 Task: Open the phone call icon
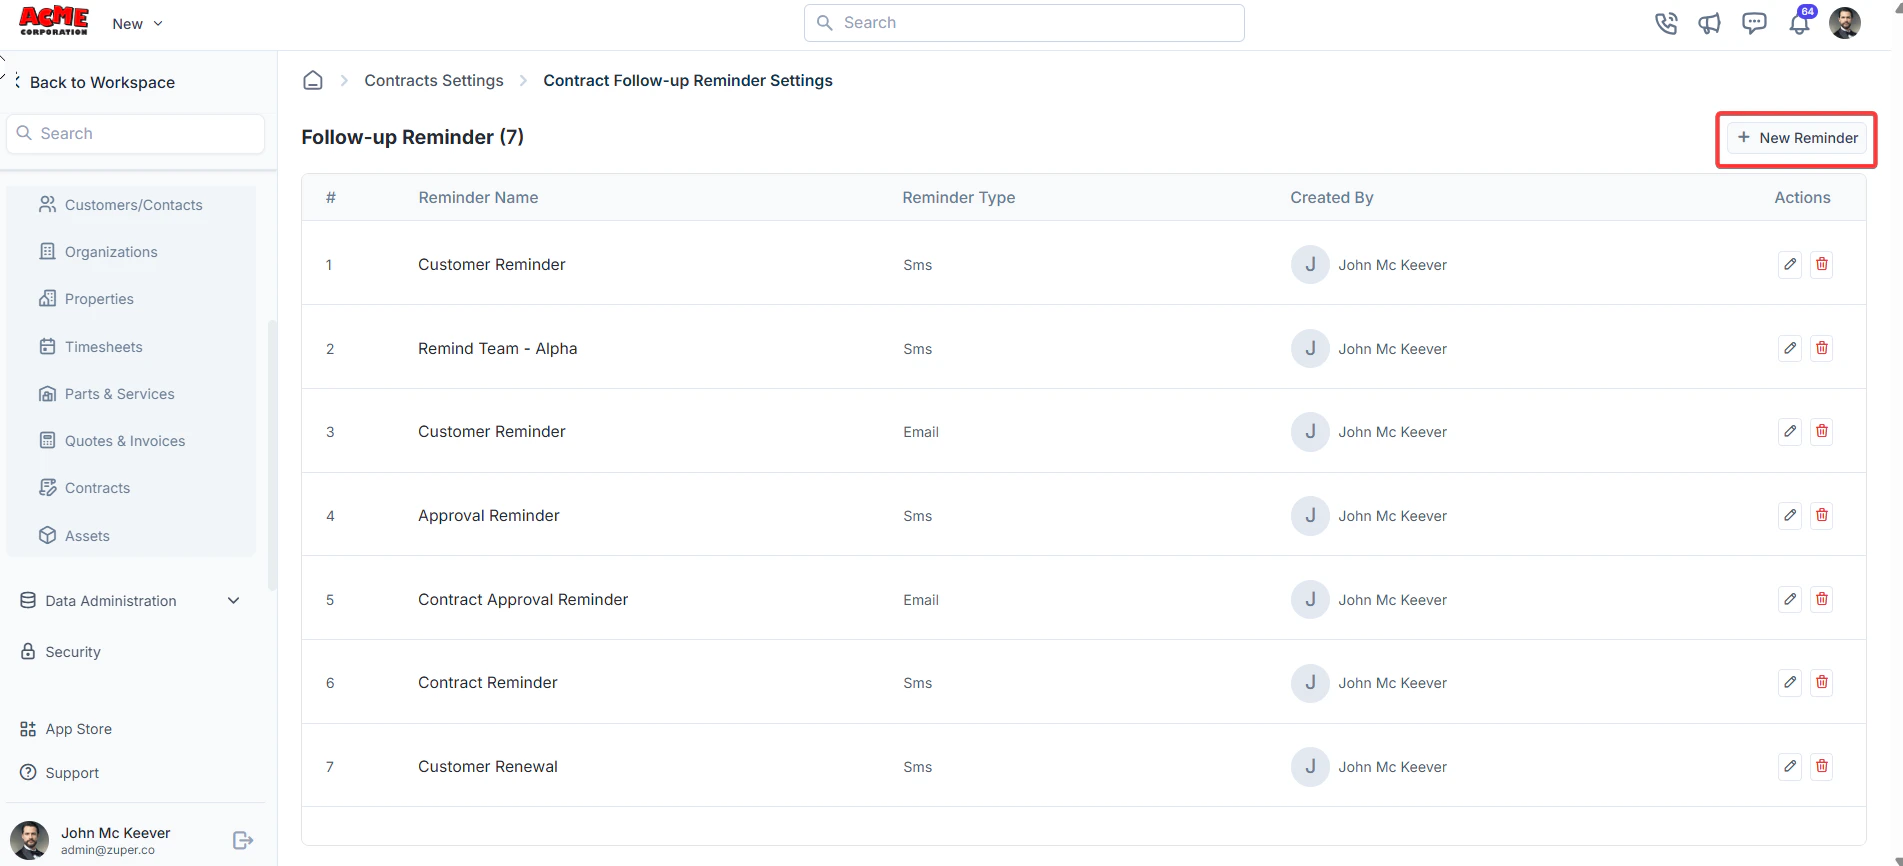[1666, 23]
